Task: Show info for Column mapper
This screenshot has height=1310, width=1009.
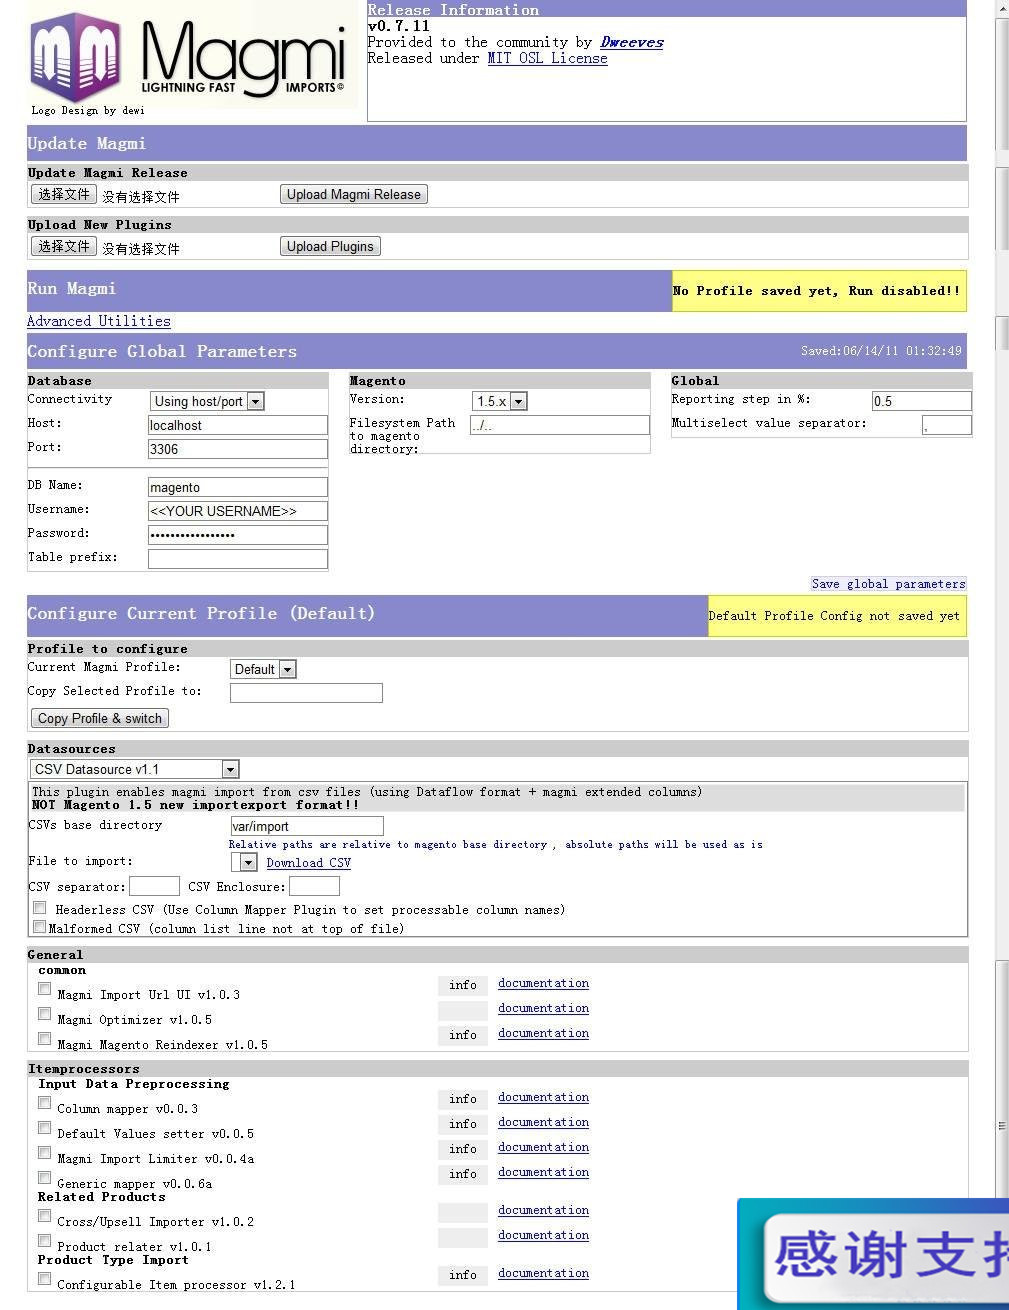Action: (463, 1099)
